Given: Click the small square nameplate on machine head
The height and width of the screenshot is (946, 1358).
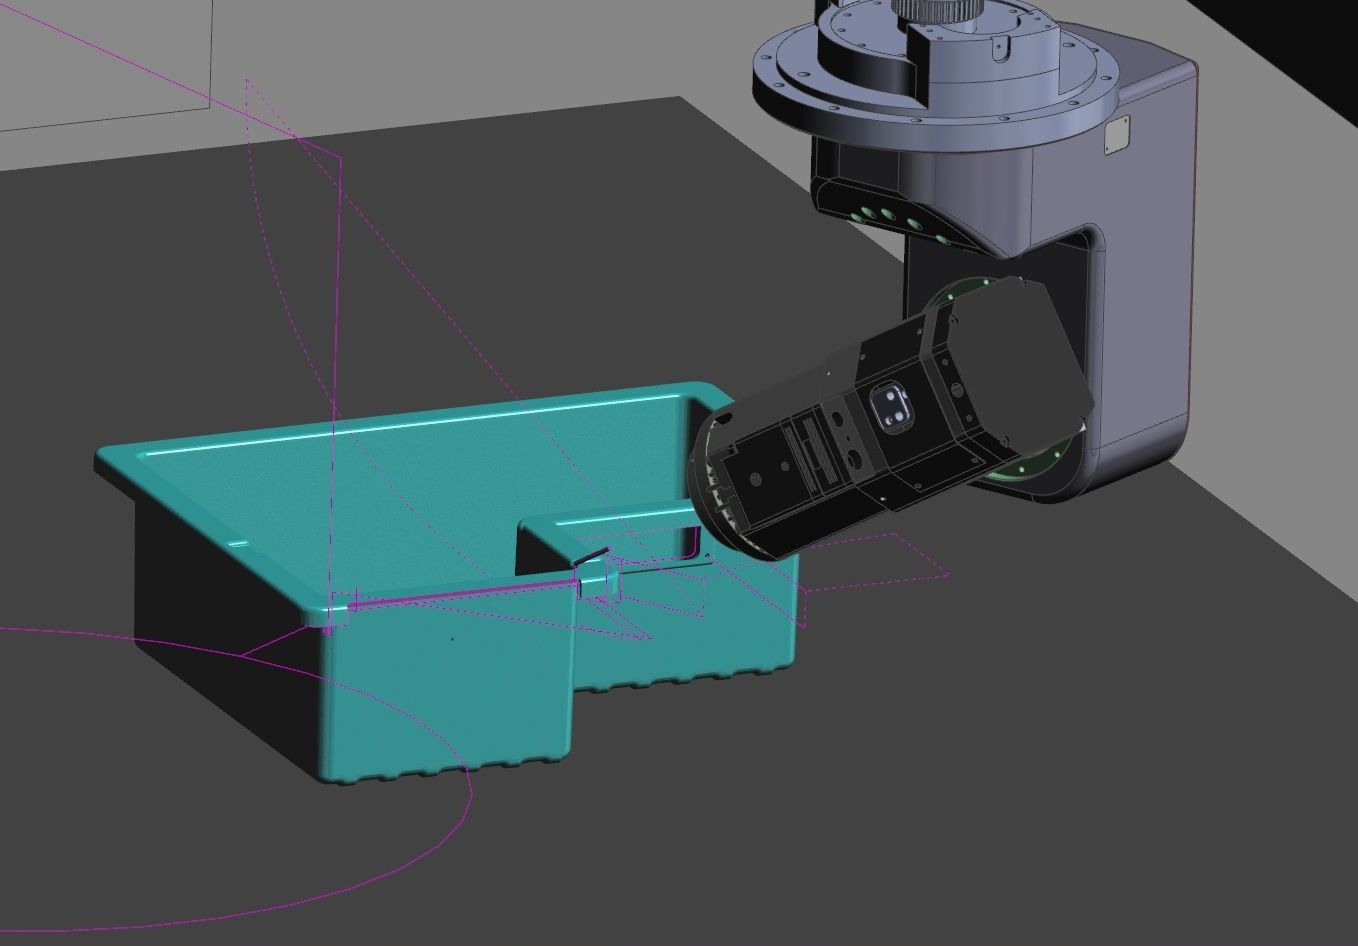Looking at the screenshot, I should 1116,136.
